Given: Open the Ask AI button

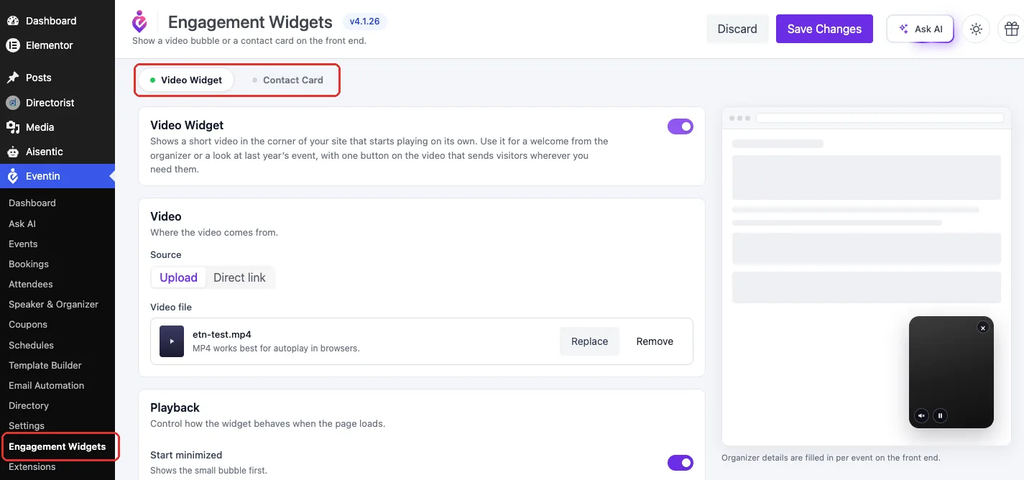Looking at the screenshot, I should click(x=920, y=29).
